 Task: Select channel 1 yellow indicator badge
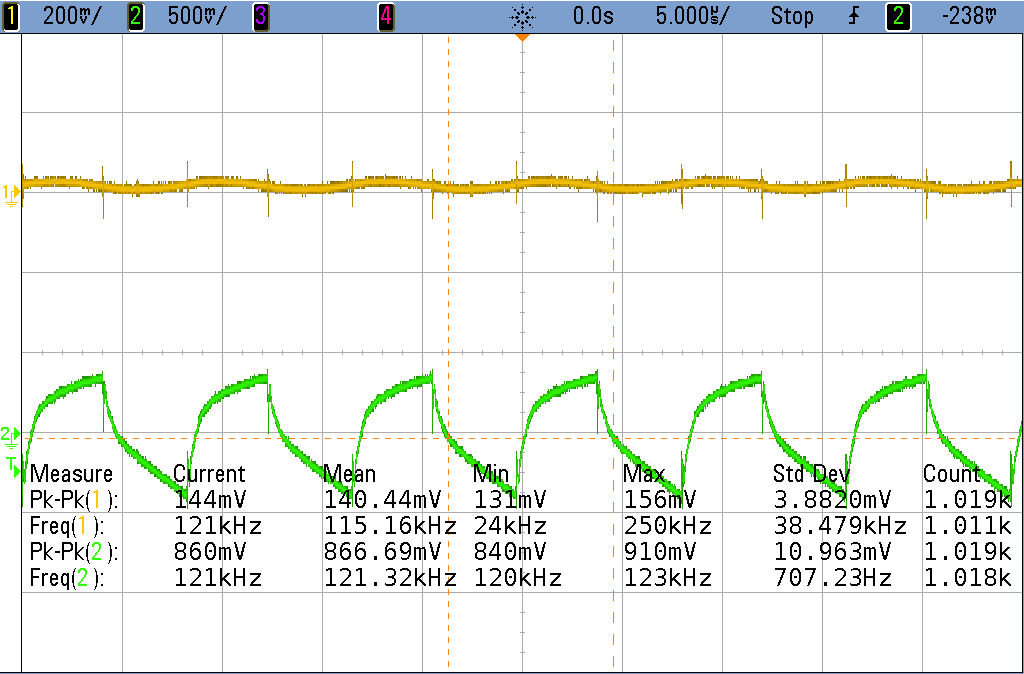point(10,16)
